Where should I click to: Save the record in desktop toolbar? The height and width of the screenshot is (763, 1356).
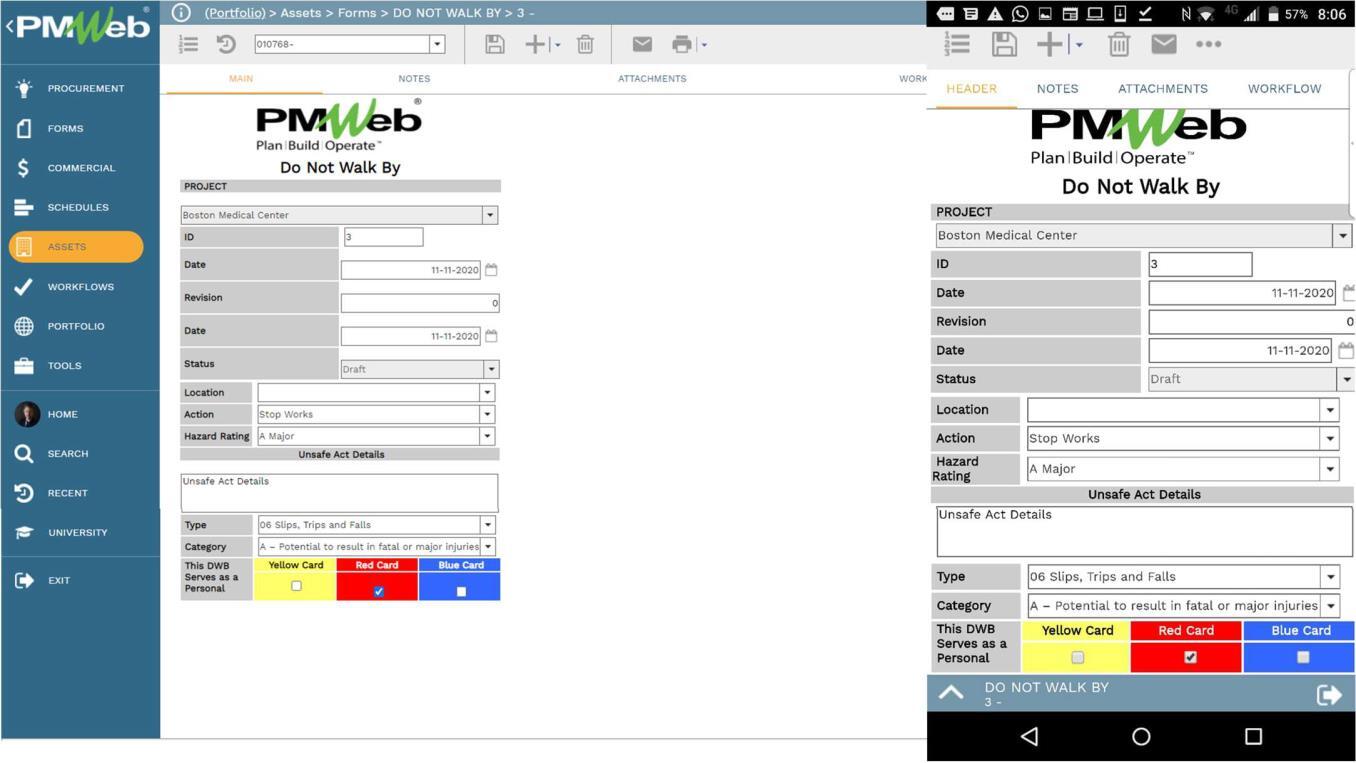(x=495, y=44)
